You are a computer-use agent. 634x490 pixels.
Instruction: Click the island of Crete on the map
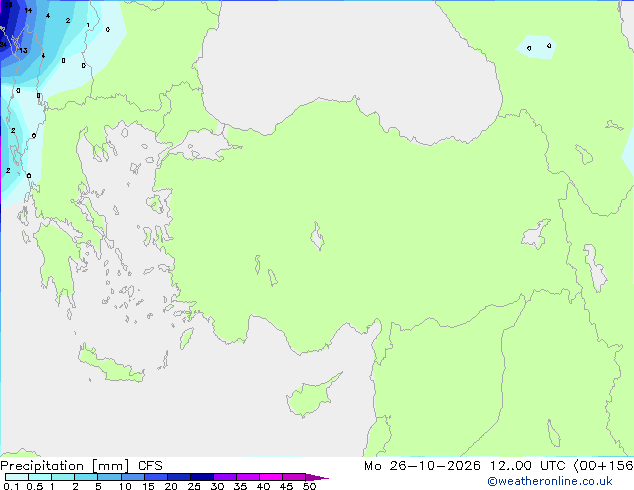111,365
